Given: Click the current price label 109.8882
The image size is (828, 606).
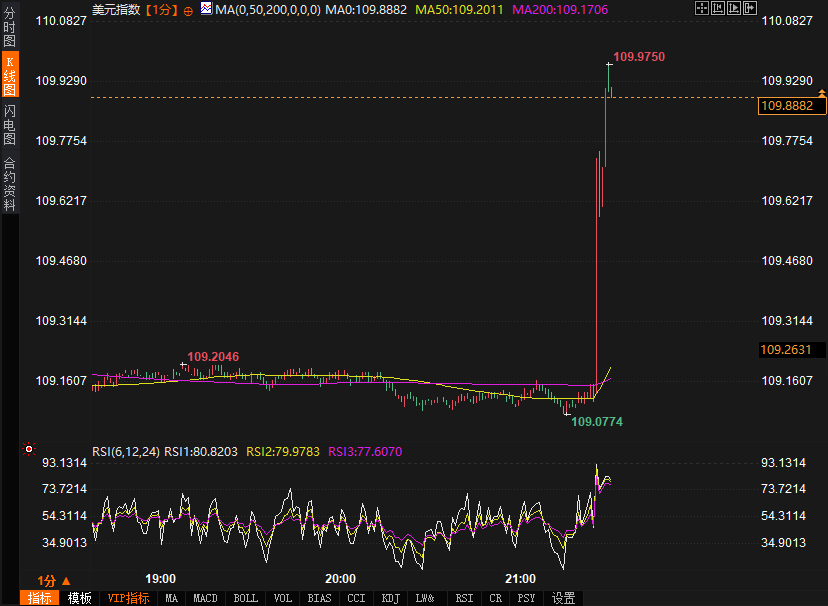Looking at the screenshot, I should [786, 106].
